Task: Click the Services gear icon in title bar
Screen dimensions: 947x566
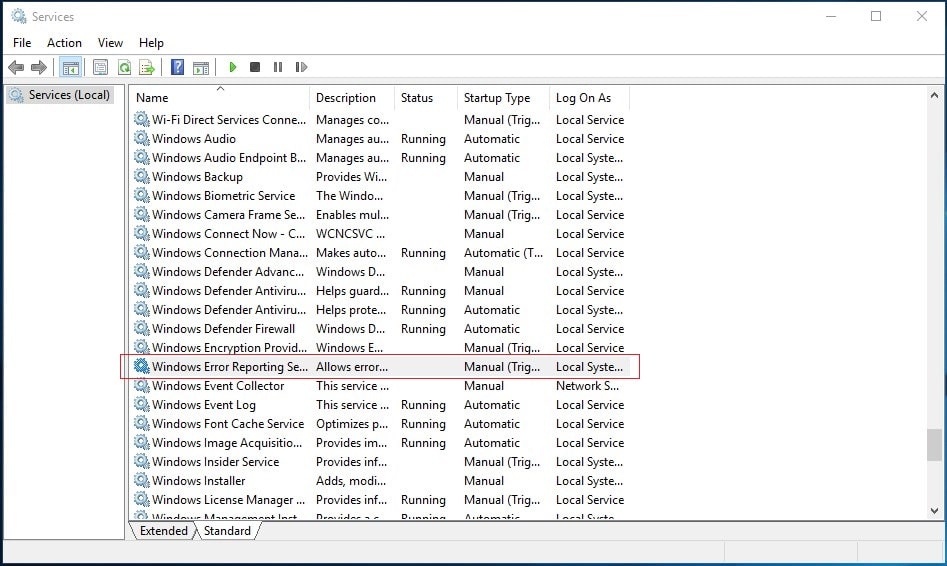Action: [x=19, y=16]
